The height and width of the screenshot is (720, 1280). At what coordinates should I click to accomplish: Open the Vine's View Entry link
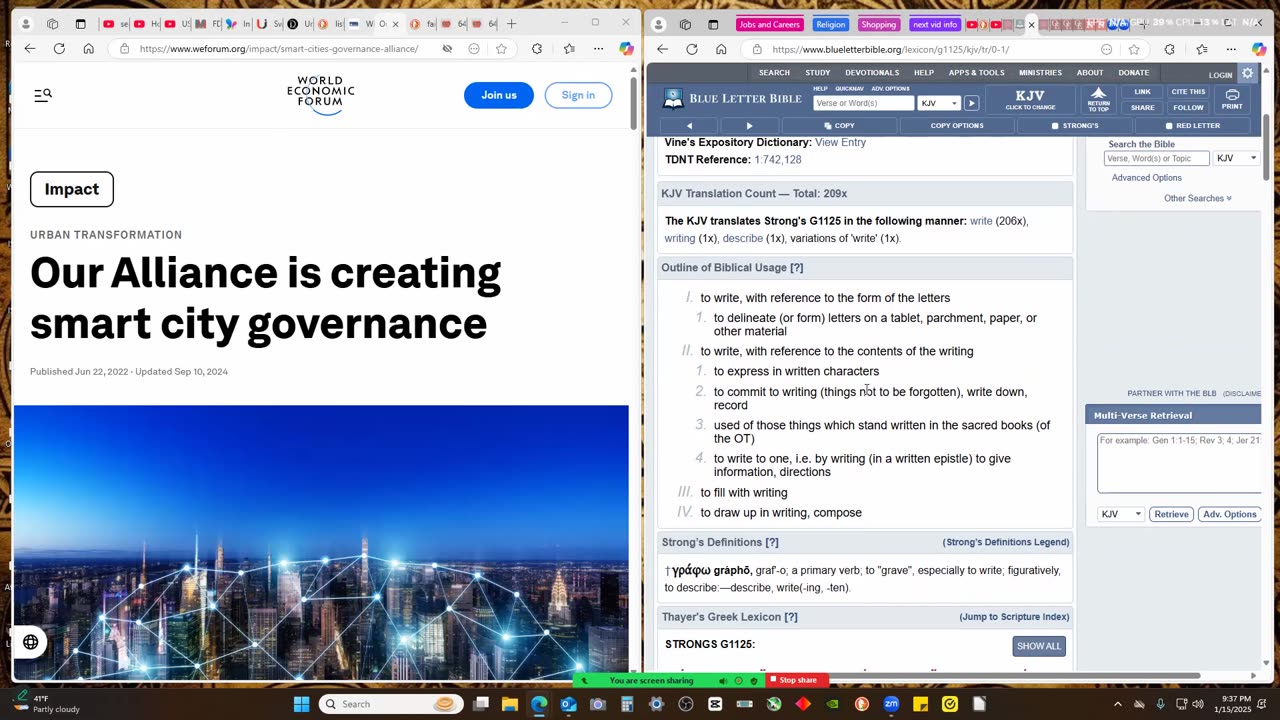[840, 142]
